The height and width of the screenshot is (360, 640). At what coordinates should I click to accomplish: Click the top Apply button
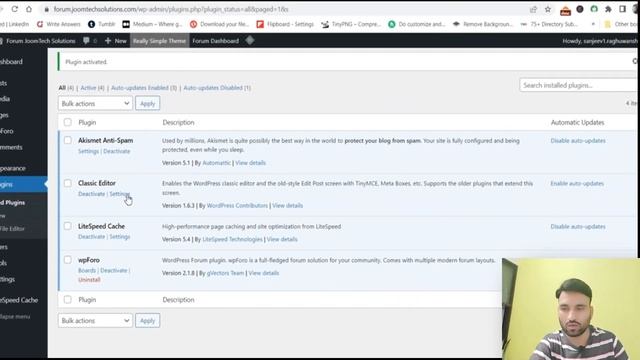(148, 103)
